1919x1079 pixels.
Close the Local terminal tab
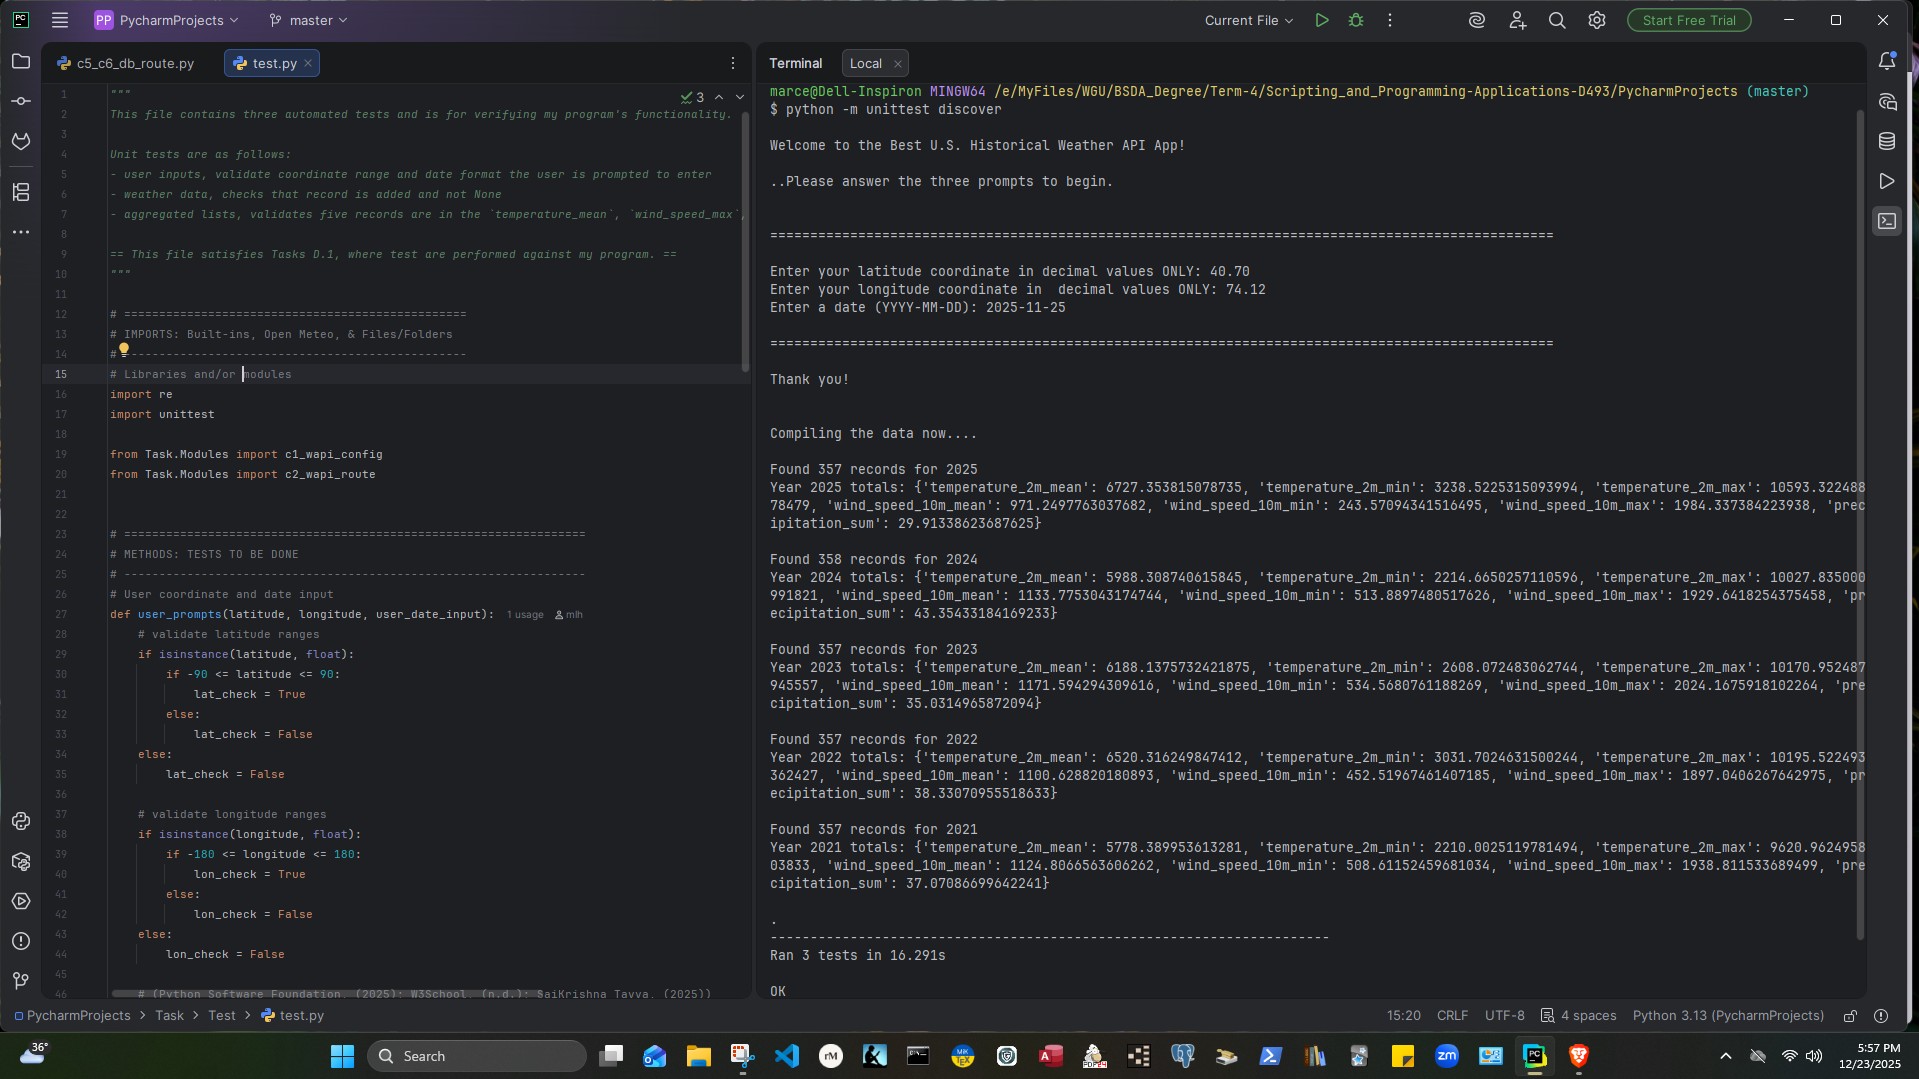pos(898,64)
